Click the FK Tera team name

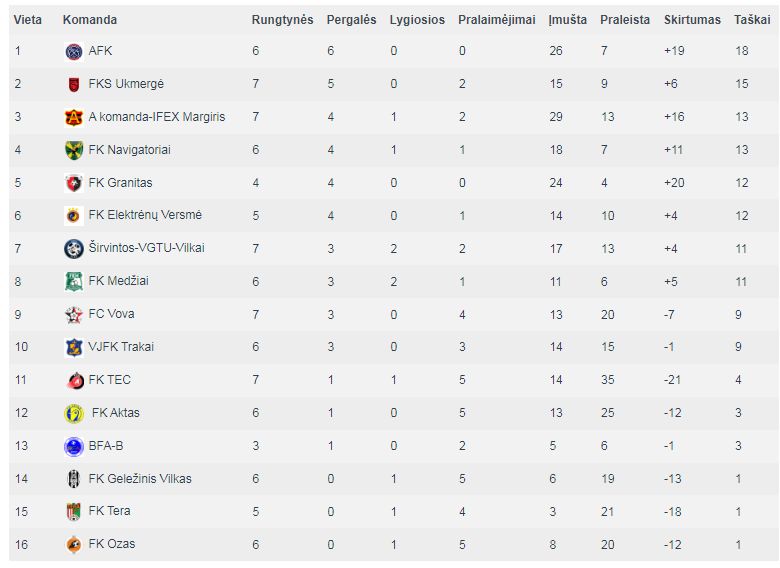(109, 511)
